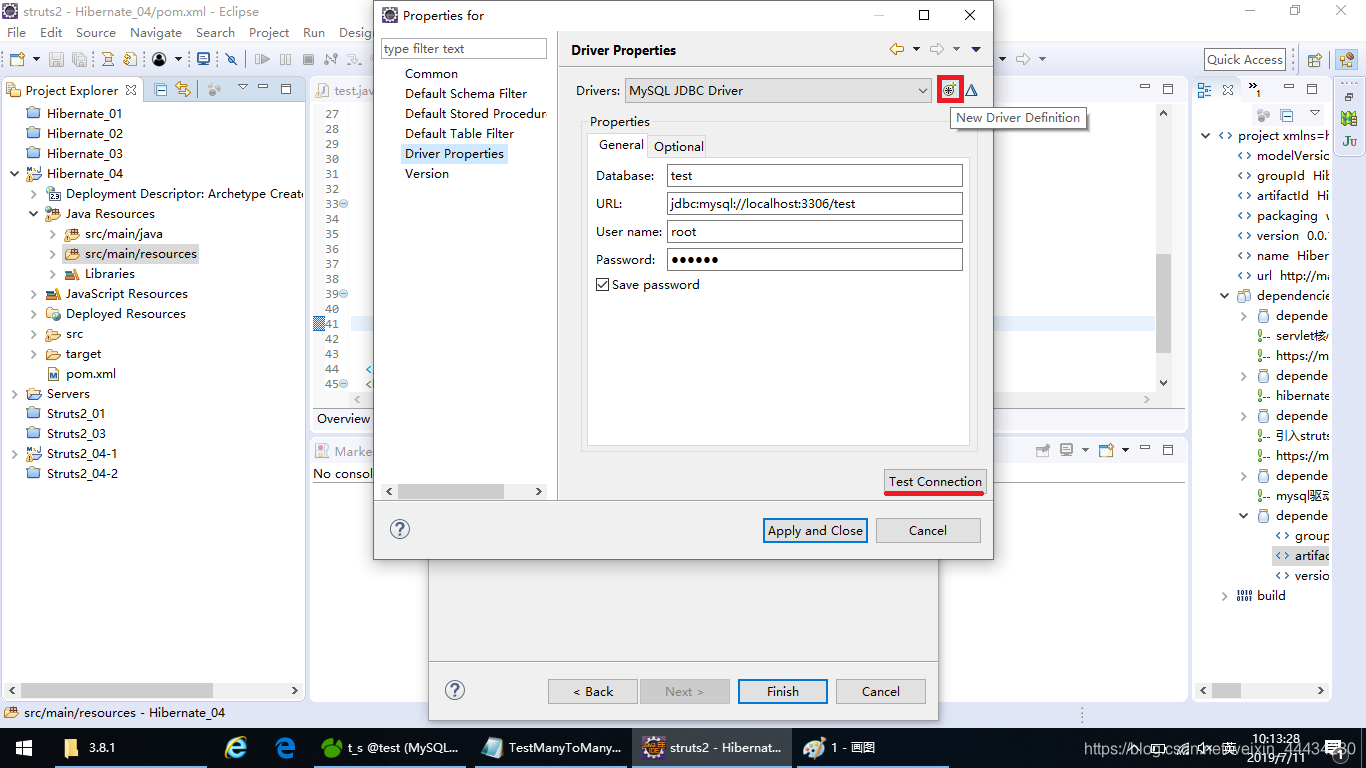Click the Restore icon in right trim bar
Viewport: 1366px width, 768px height.
pyautogui.click(x=1349, y=96)
